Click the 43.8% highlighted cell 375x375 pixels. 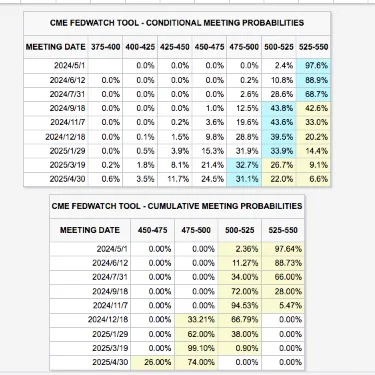point(279,108)
